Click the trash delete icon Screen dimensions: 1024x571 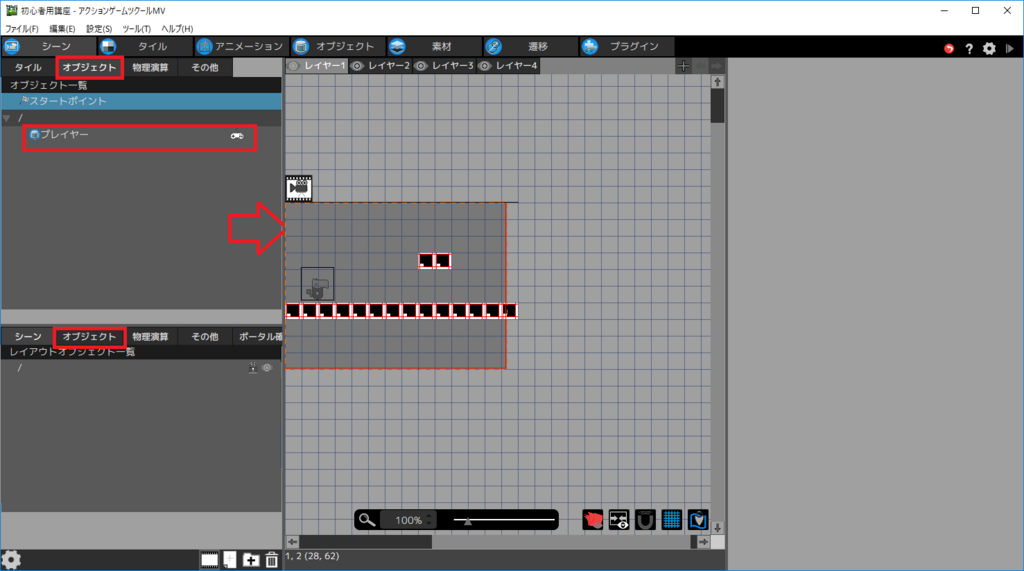pos(272,560)
